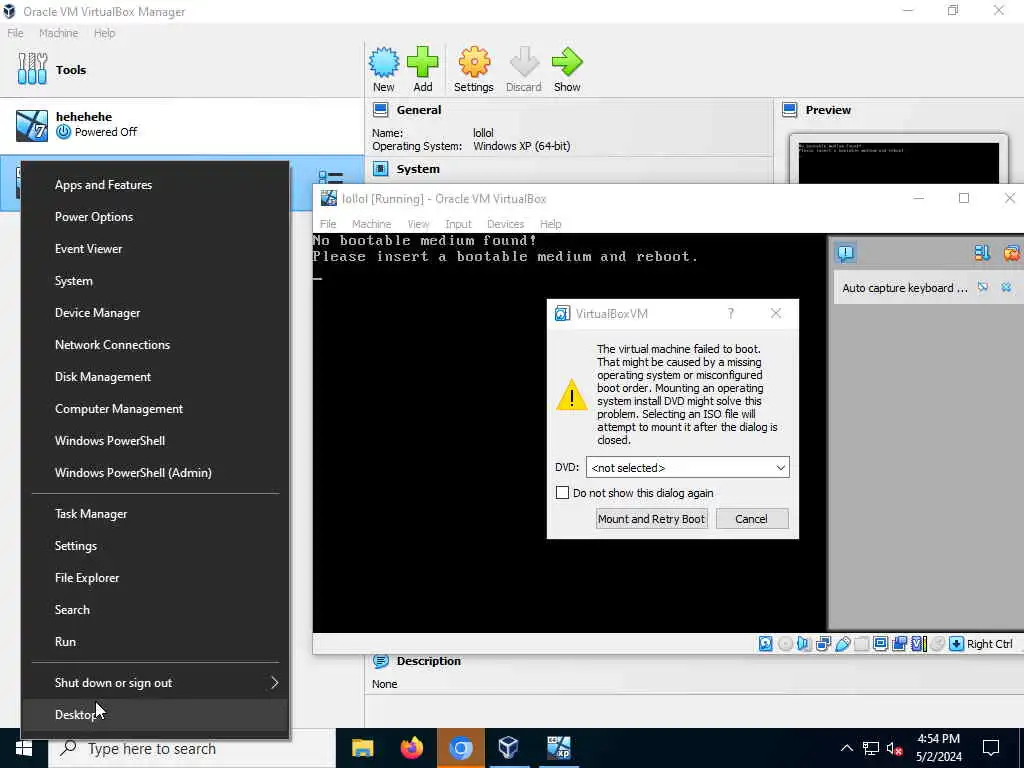Click the Discard toolbar icon
1024x768 pixels.
[x=524, y=69]
